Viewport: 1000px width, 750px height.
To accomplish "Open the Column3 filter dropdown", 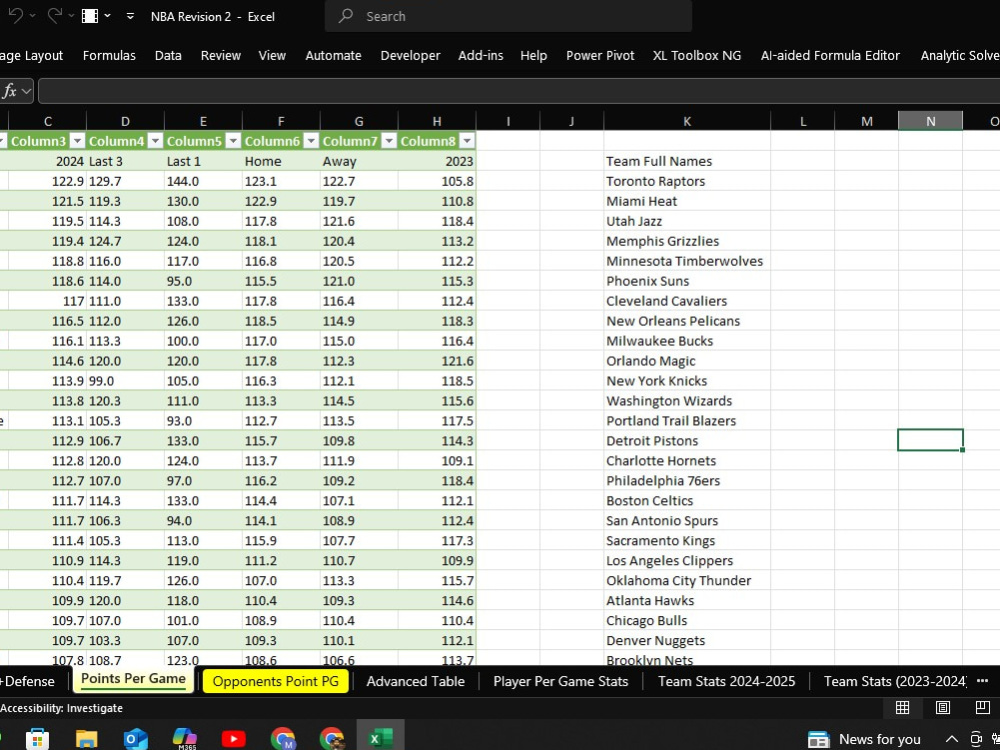I will pyautogui.click(x=78, y=141).
